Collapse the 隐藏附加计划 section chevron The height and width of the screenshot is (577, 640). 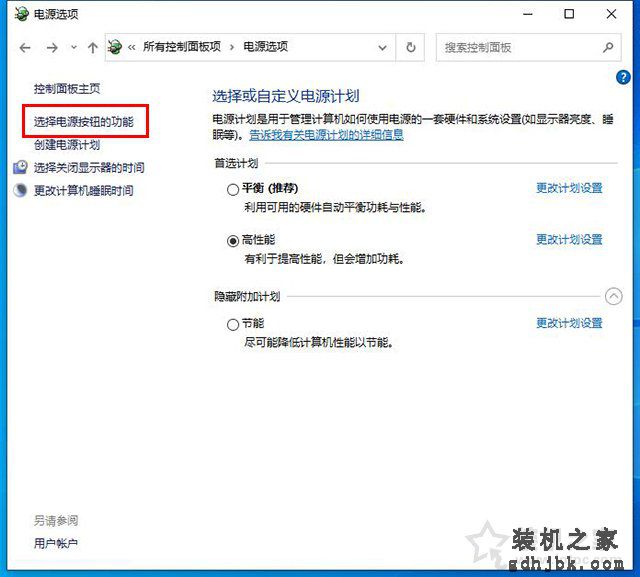[x=613, y=296]
